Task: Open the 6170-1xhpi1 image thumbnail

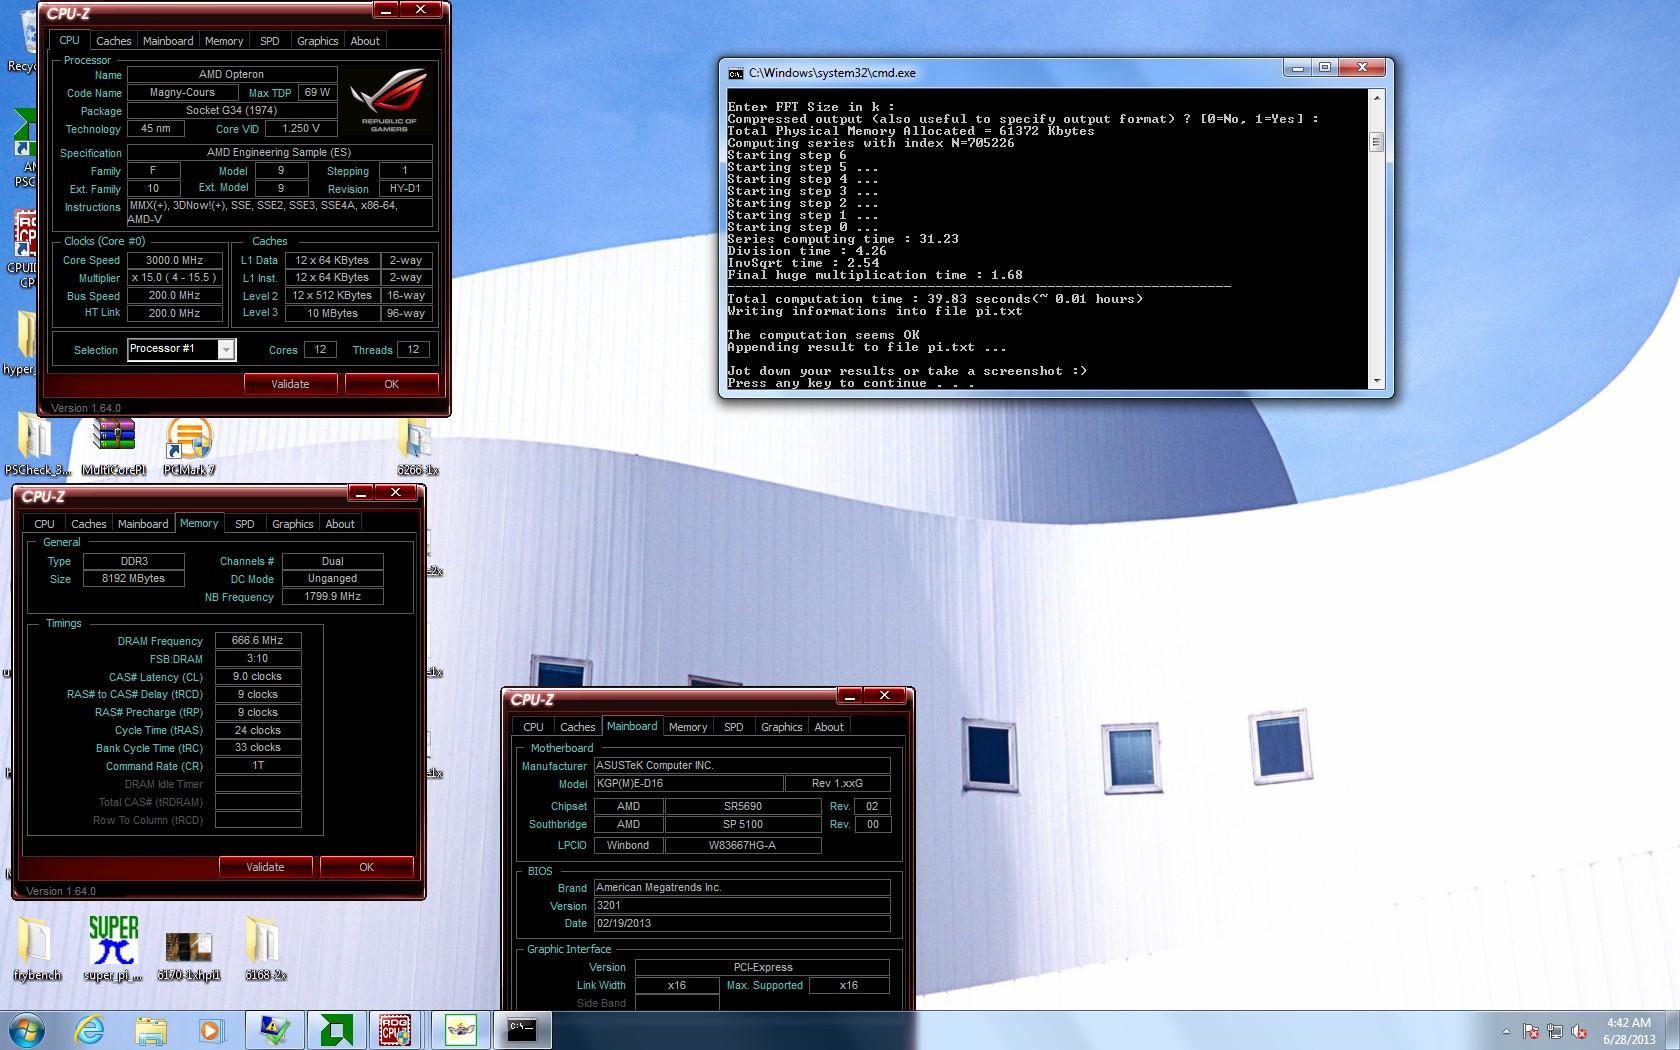Action: [188, 956]
